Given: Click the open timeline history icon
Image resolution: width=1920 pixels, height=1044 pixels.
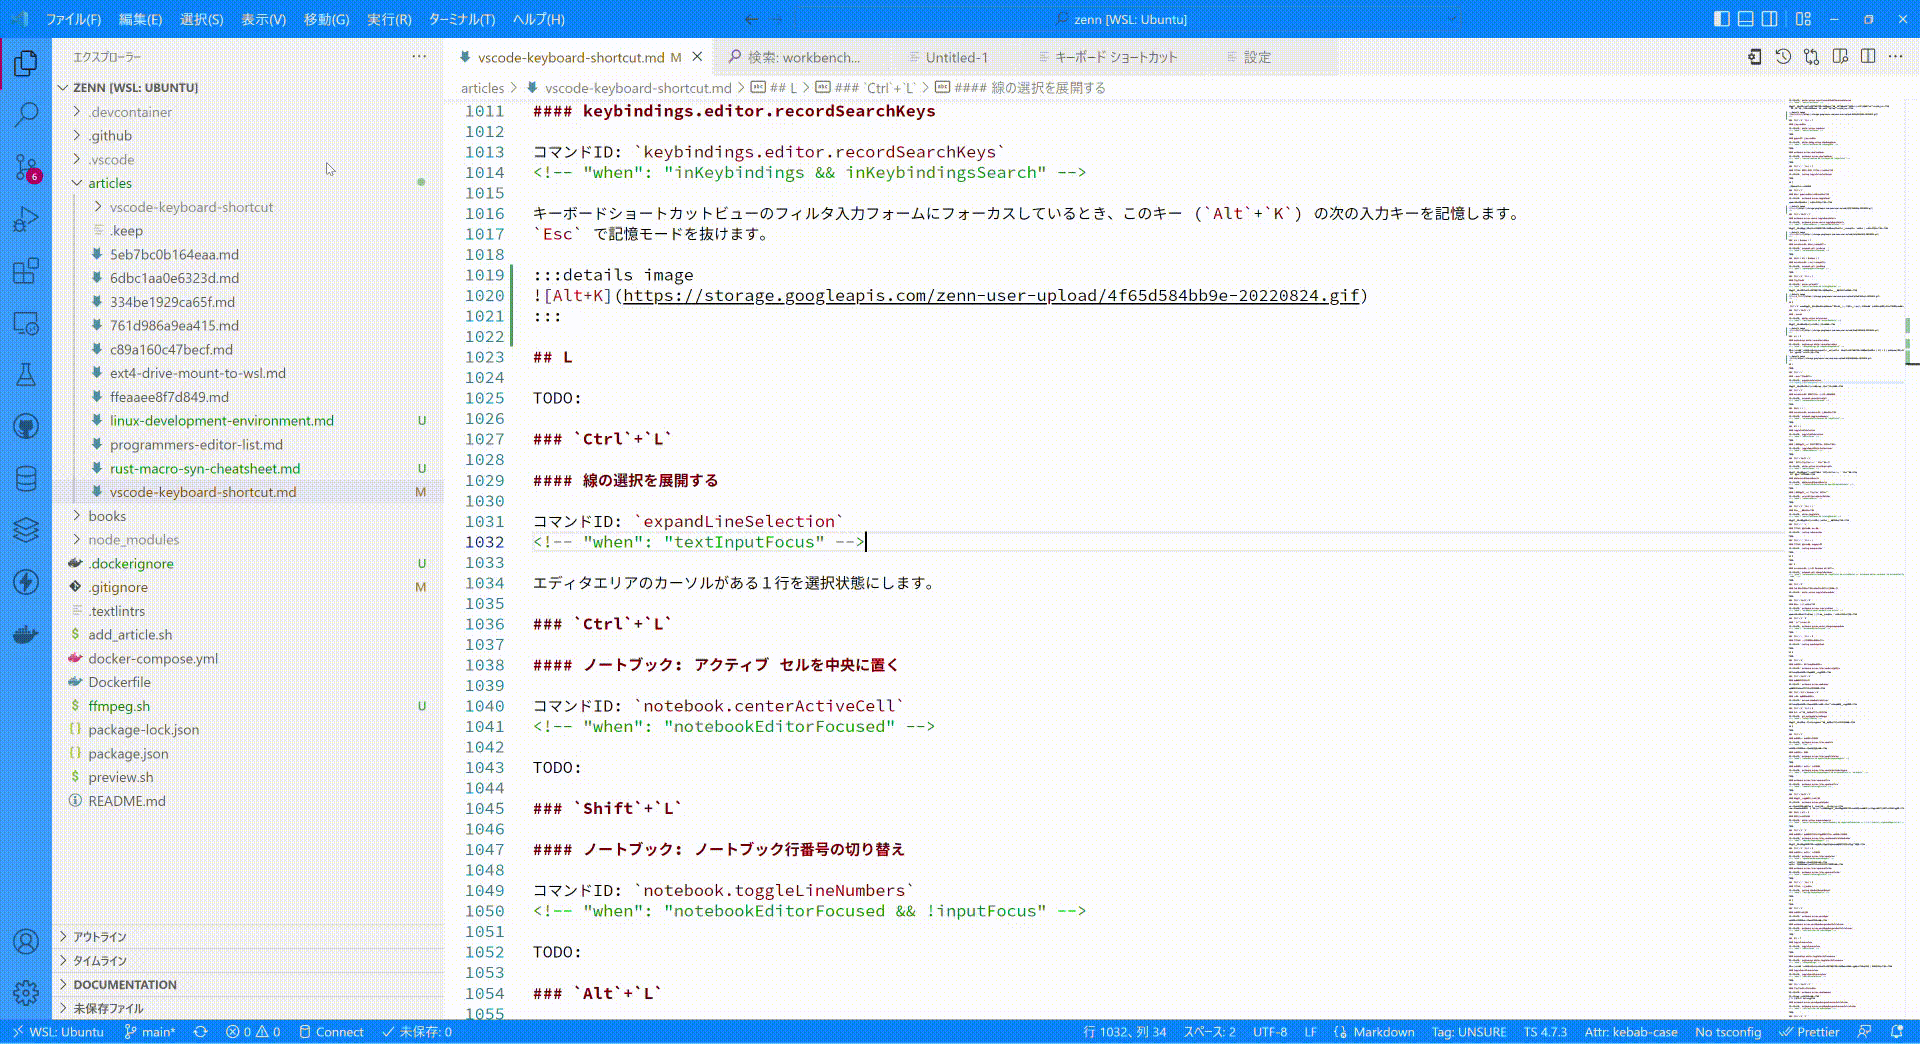Looking at the screenshot, I should click(1783, 57).
